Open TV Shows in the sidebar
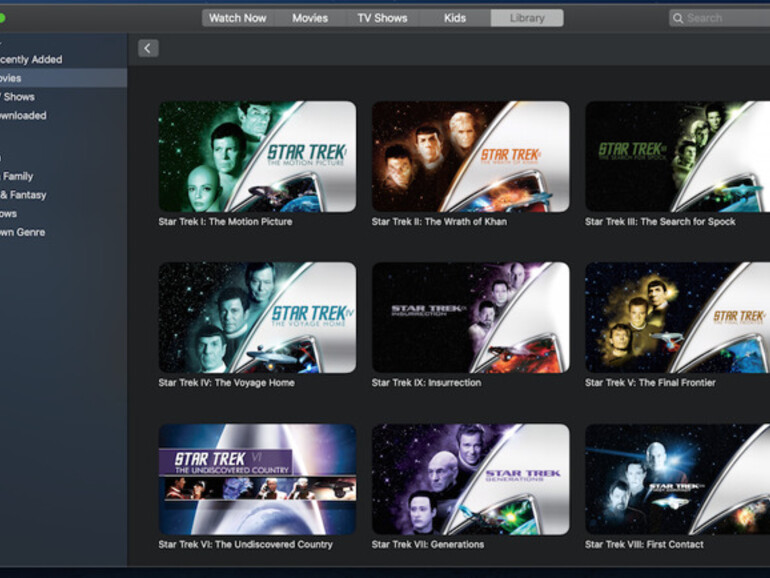 (x=63, y=97)
